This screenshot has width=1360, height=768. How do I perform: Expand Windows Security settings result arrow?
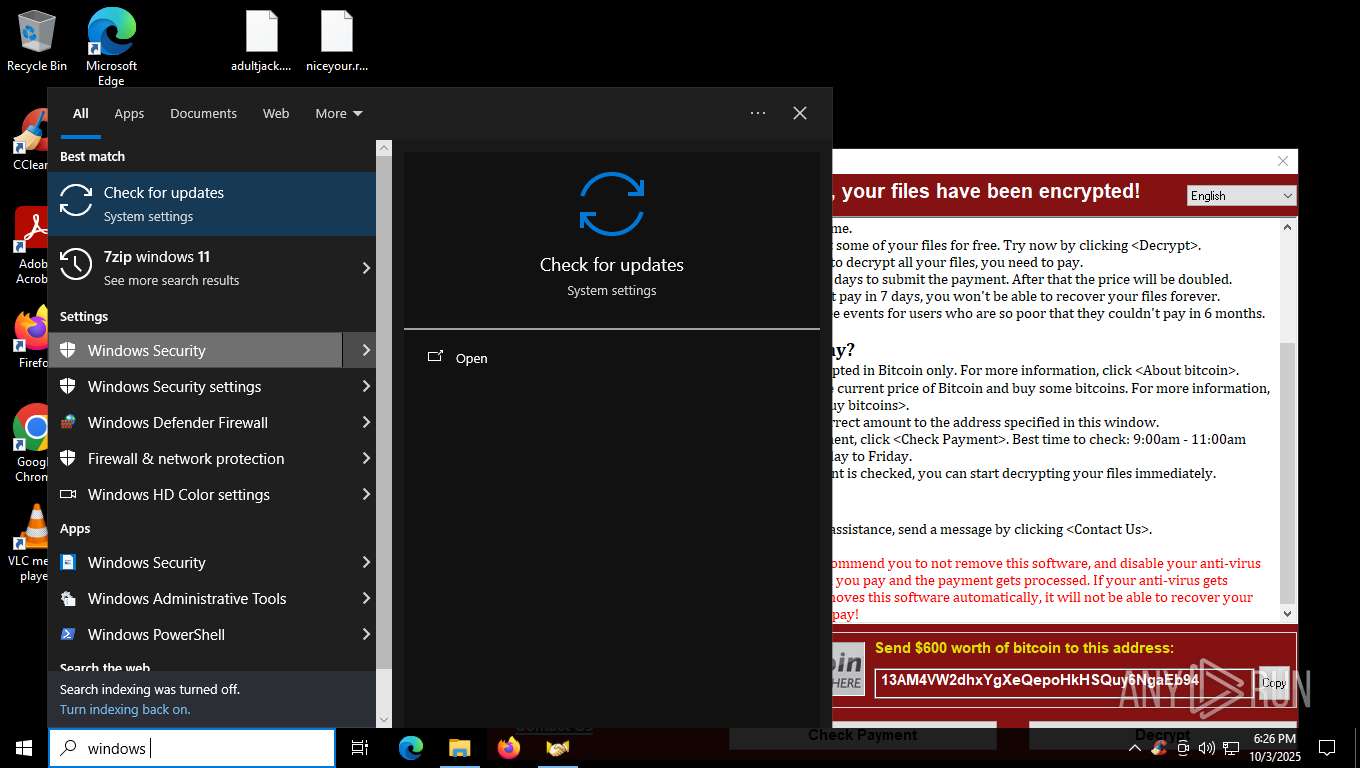click(x=366, y=386)
